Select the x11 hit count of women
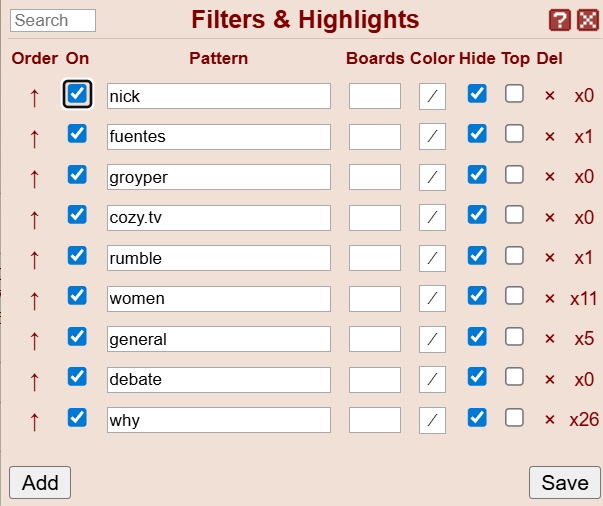 tap(583, 299)
